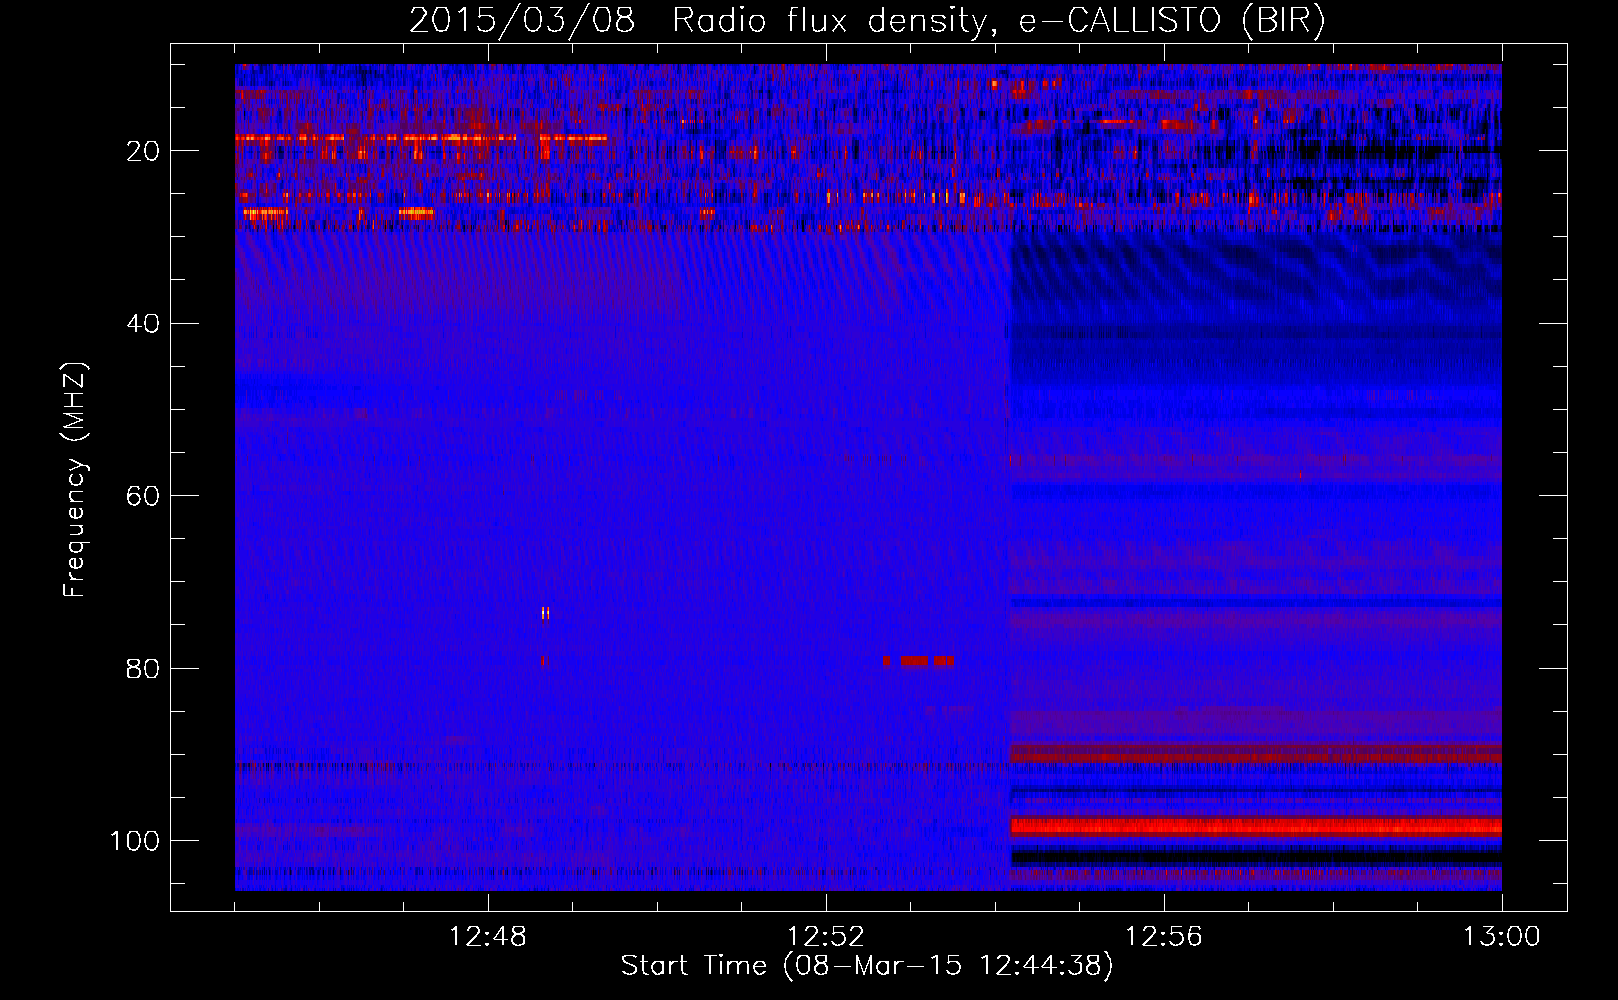Click the 13:00 time tick label
Screen dimensions: 1618x1000
1502,937
